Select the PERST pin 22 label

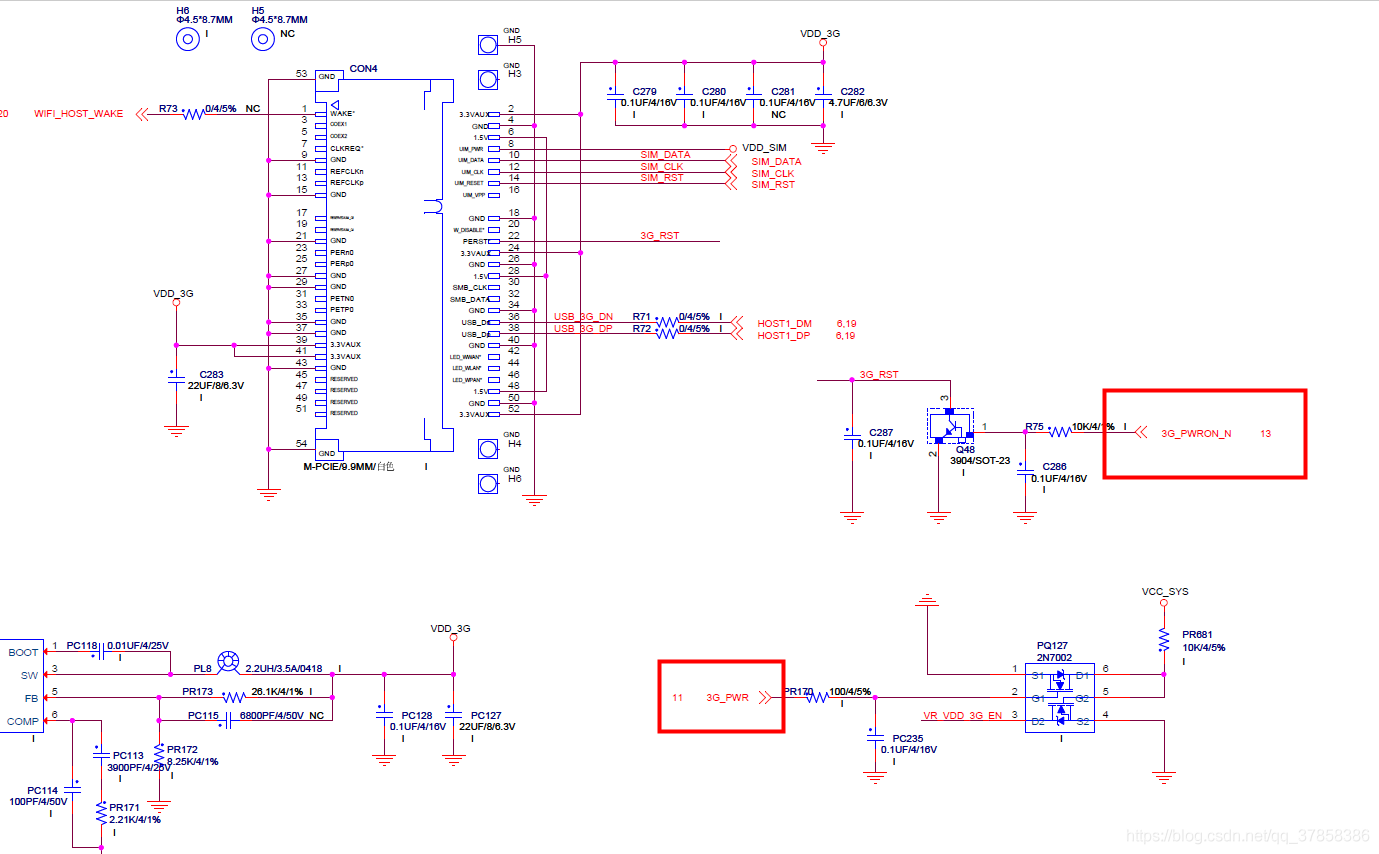(475, 241)
